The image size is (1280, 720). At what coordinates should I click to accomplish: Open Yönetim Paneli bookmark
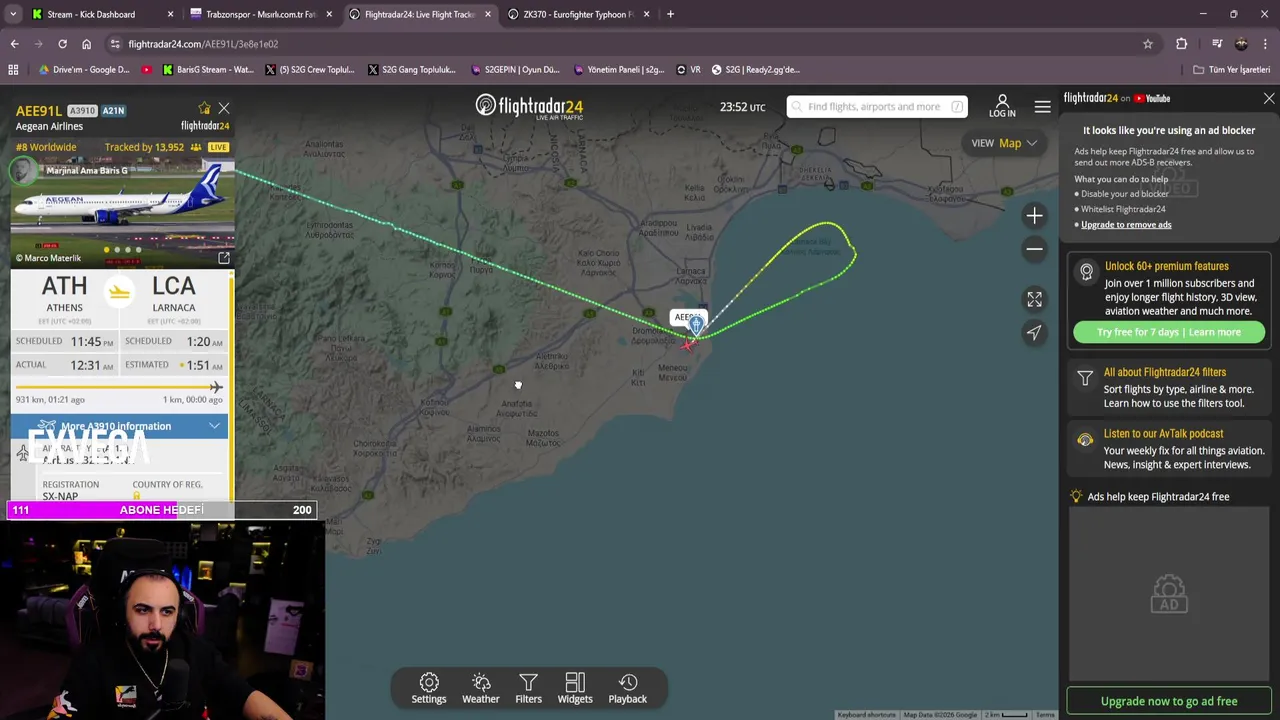click(619, 70)
